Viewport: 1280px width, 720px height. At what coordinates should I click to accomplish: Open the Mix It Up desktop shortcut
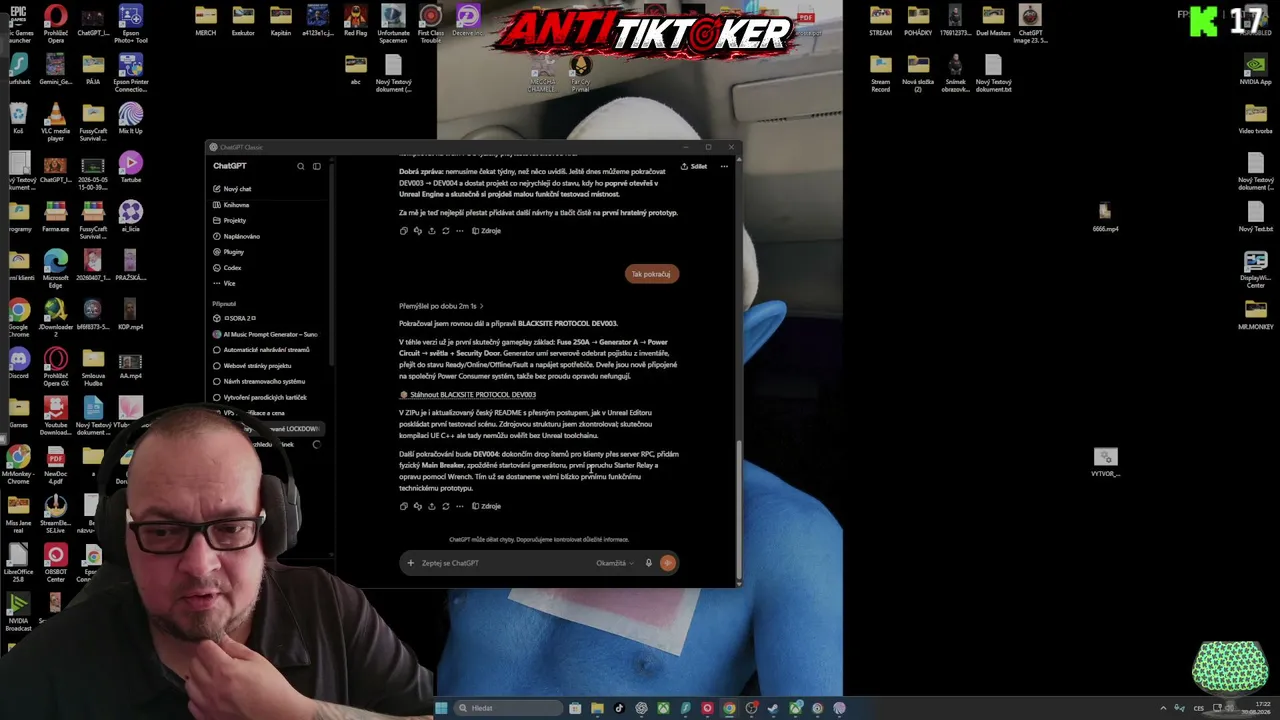pos(130,118)
